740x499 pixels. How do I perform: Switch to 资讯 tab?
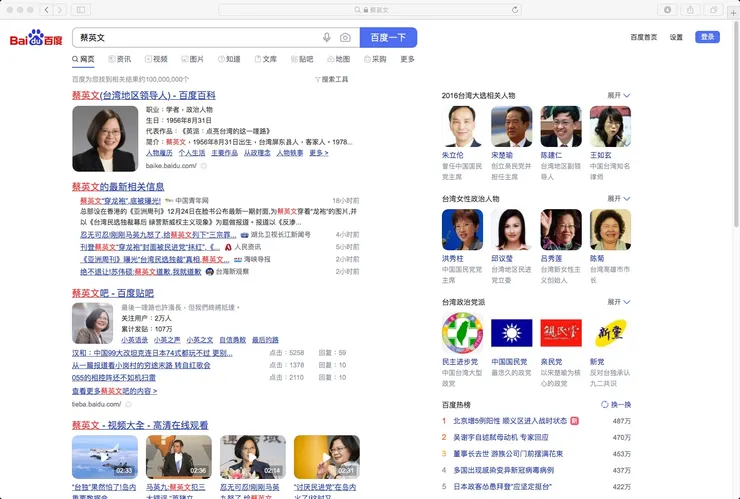point(120,59)
